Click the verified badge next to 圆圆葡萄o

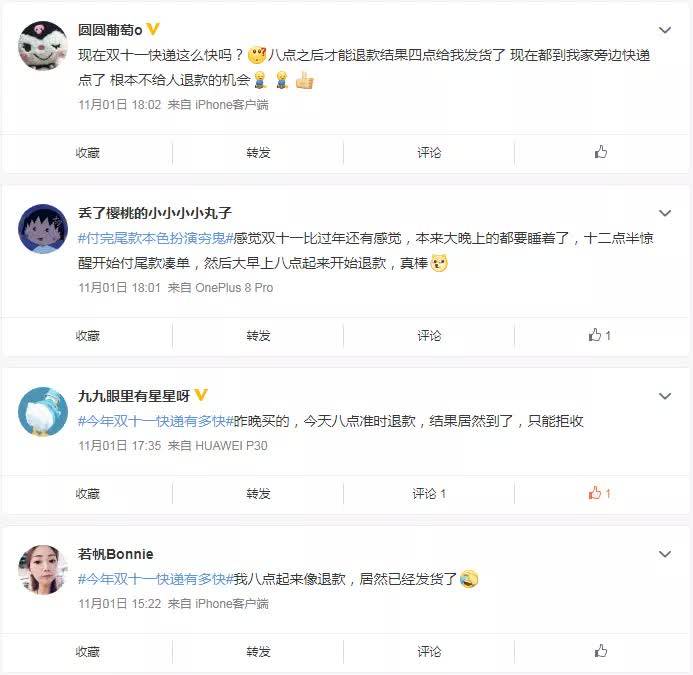tap(152, 29)
